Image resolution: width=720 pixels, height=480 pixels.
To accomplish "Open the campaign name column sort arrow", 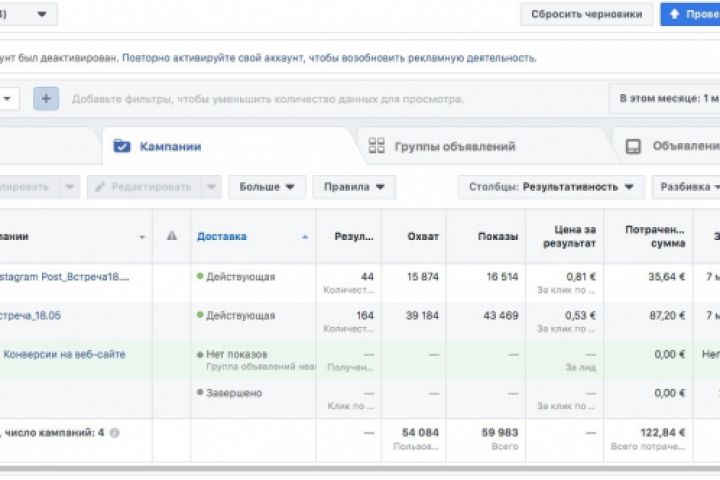I will click(x=142, y=237).
